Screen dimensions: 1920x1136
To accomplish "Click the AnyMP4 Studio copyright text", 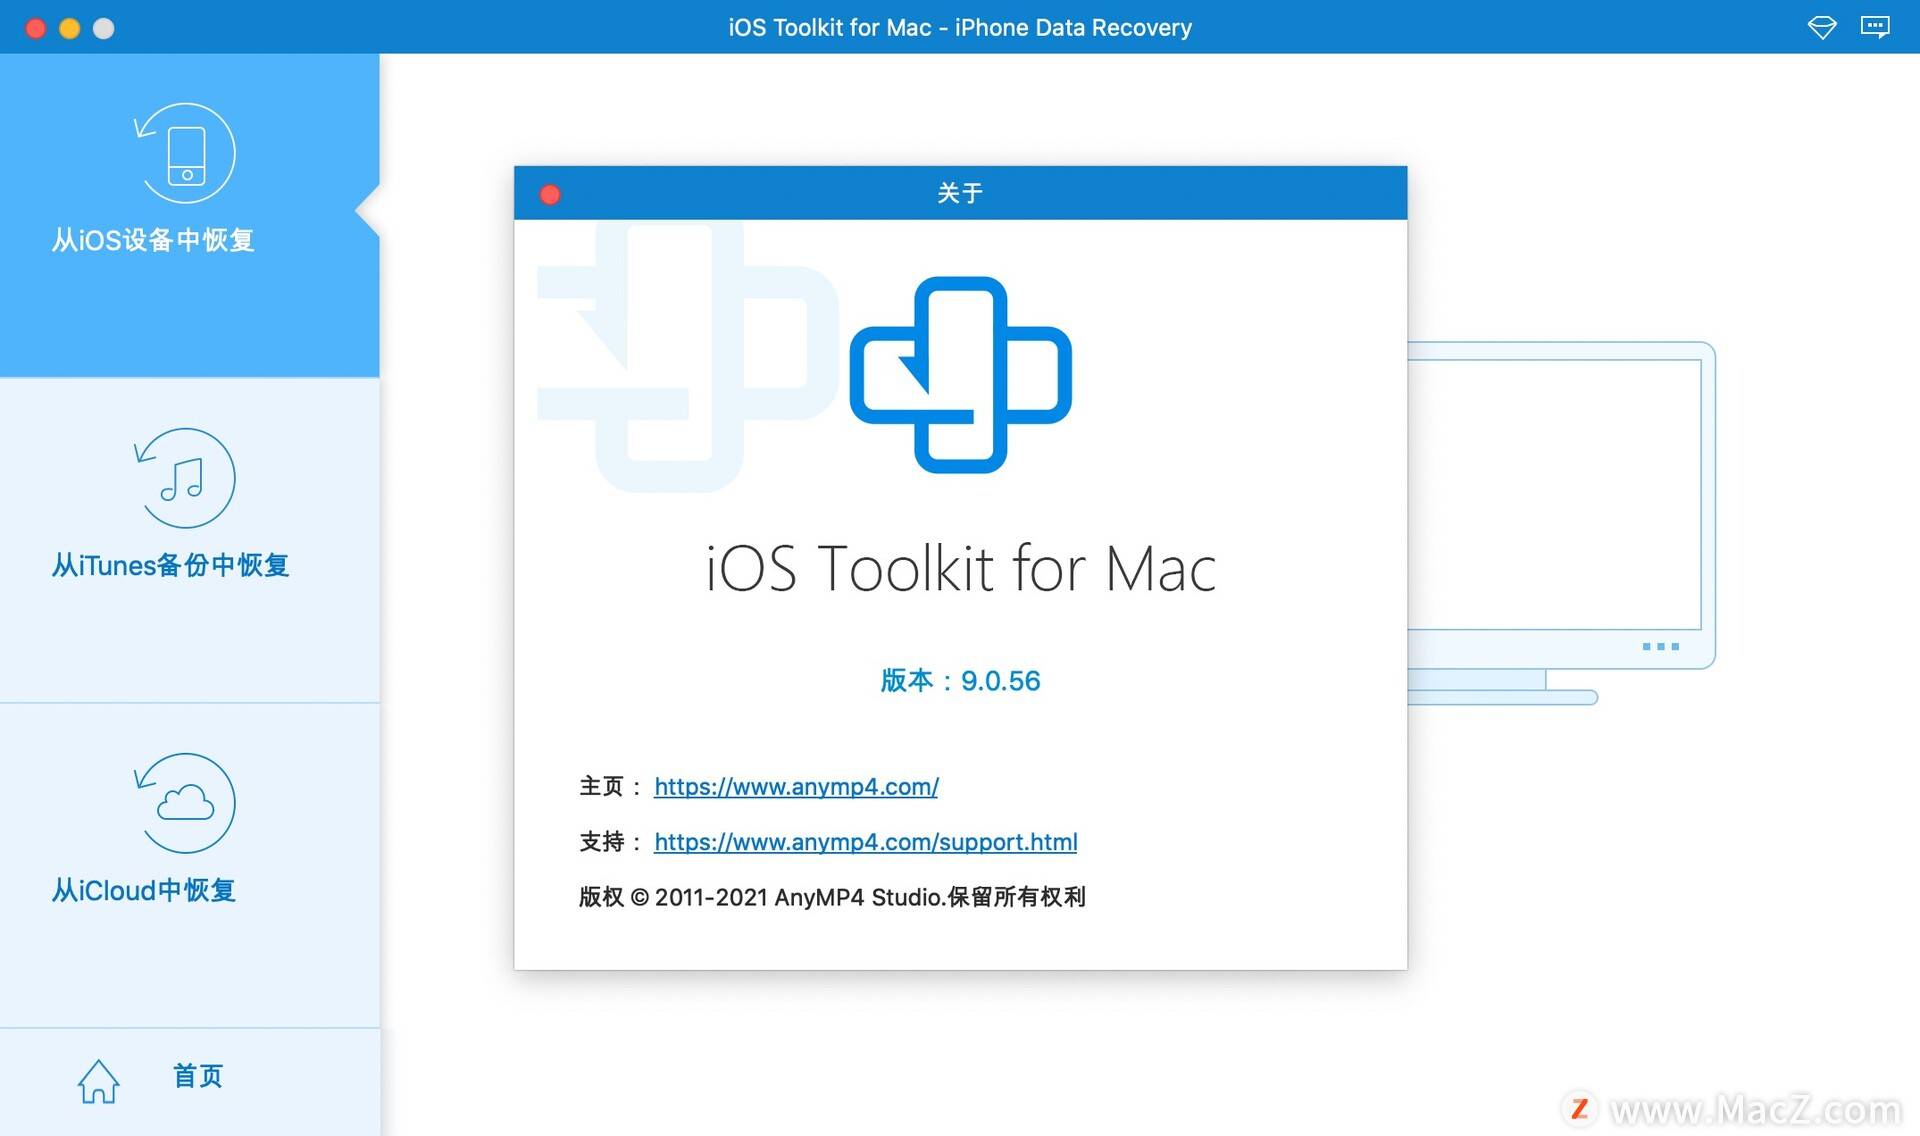I will pyautogui.click(x=833, y=897).
